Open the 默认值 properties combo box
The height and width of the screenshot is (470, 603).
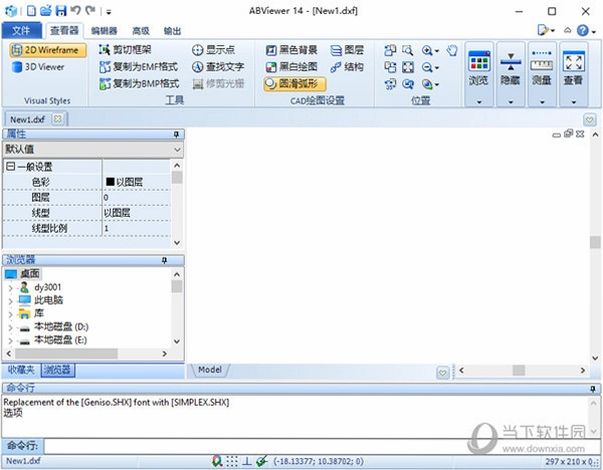[x=93, y=149]
